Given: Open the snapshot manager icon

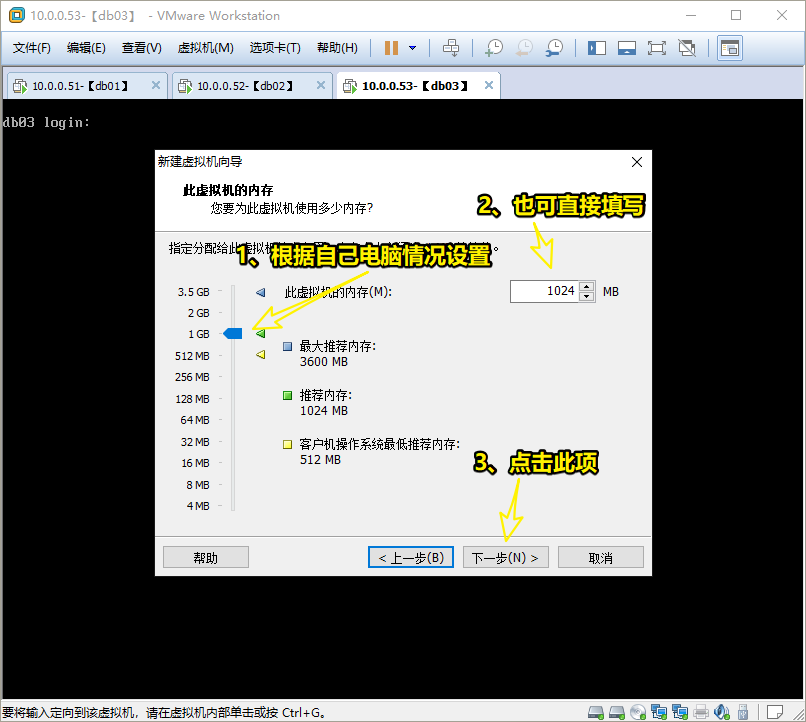Looking at the screenshot, I should click(554, 48).
